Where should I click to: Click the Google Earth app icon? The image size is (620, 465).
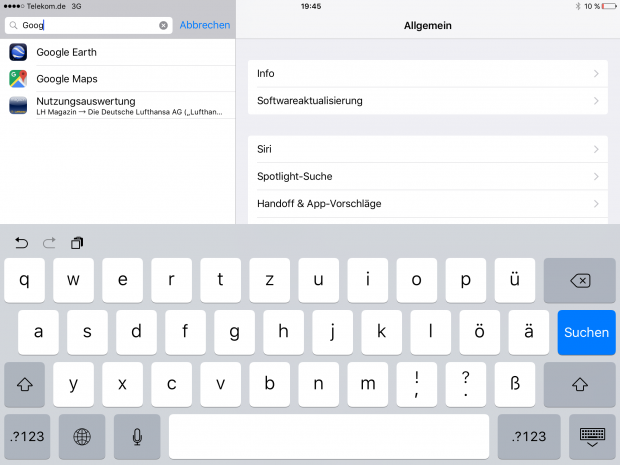(18, 52)
